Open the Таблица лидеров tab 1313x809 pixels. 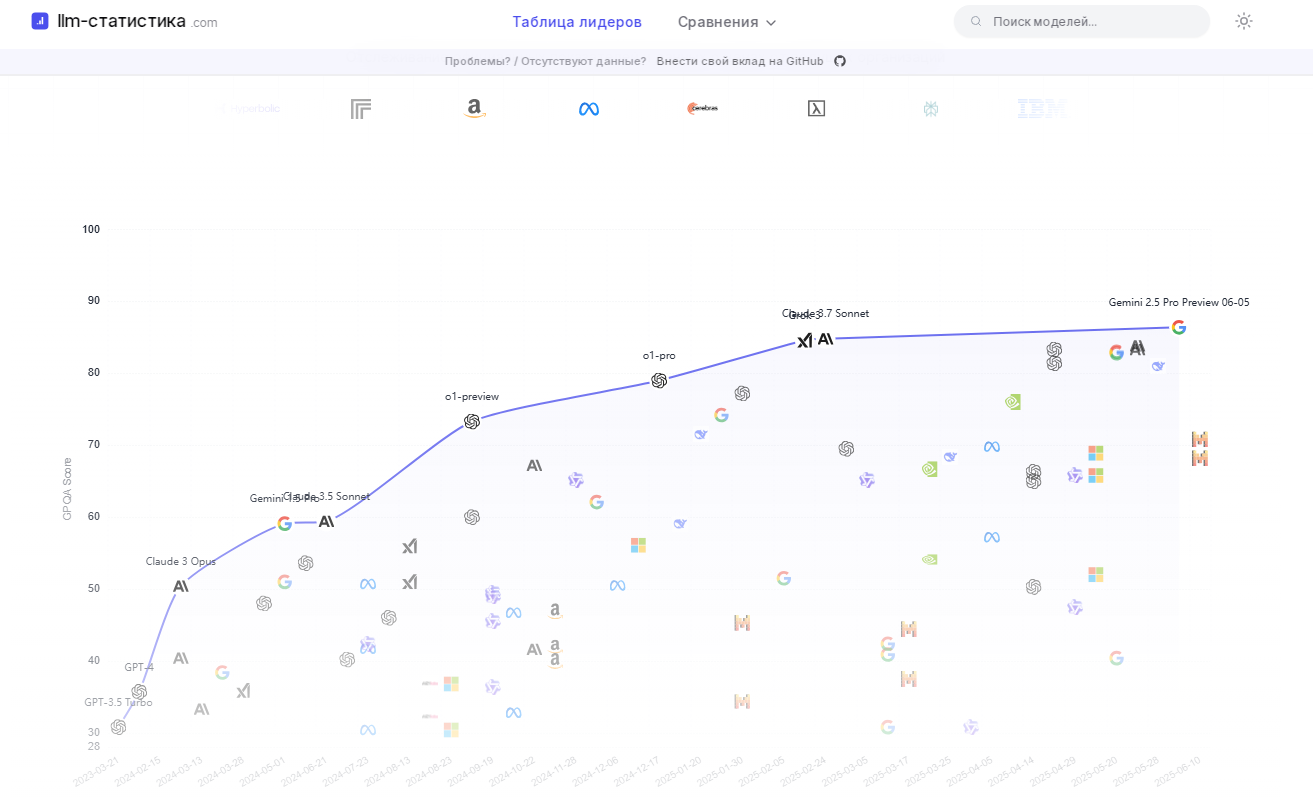pyautogui.click(x=577, y=22)
